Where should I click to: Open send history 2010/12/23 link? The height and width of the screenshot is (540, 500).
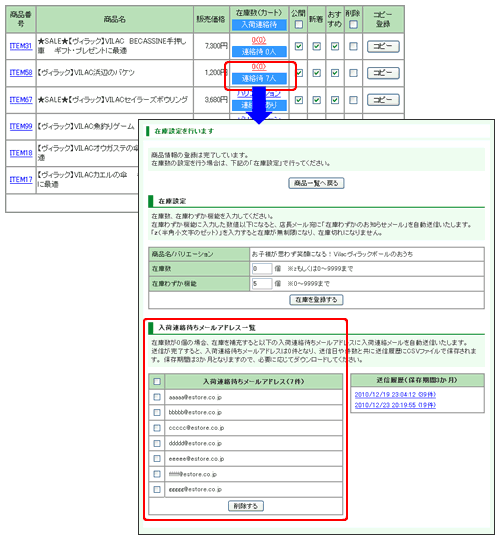(395, 405)
